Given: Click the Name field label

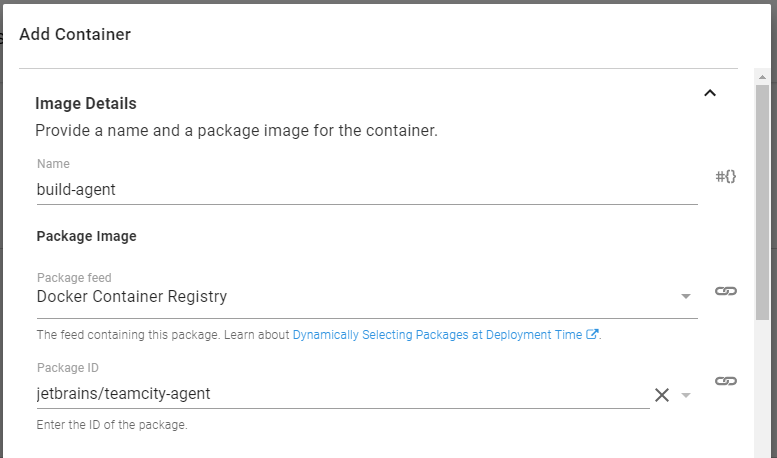Looking at the screenshot, I should [53, 164].
